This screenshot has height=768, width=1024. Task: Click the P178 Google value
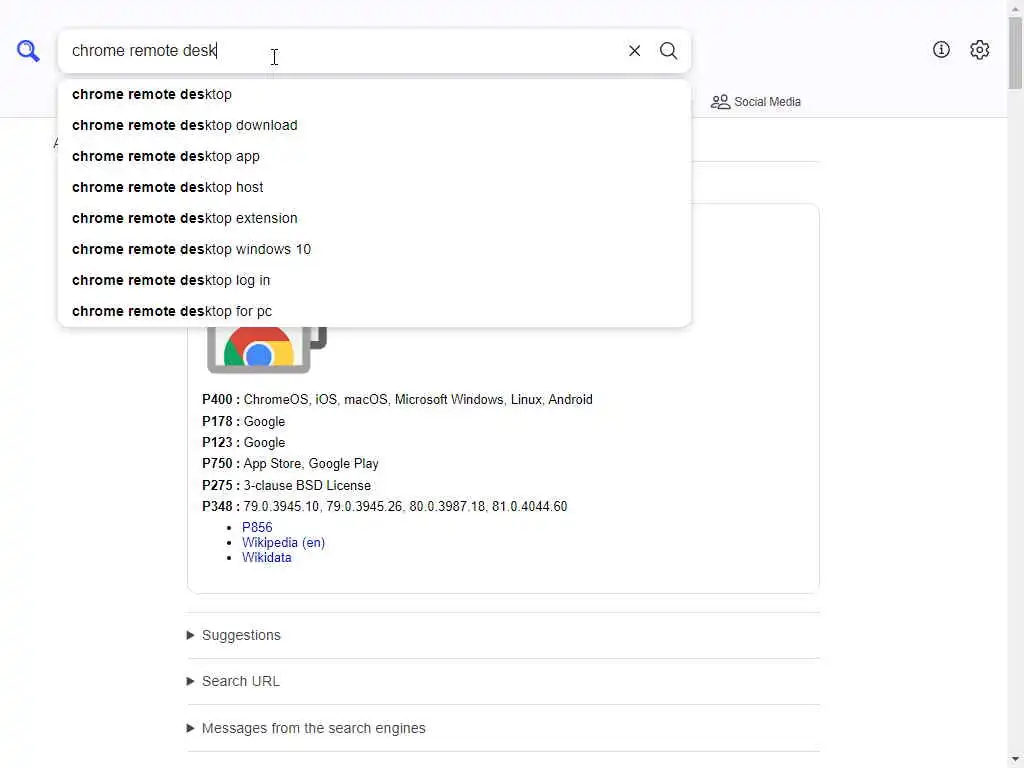[x=264, y=422]
